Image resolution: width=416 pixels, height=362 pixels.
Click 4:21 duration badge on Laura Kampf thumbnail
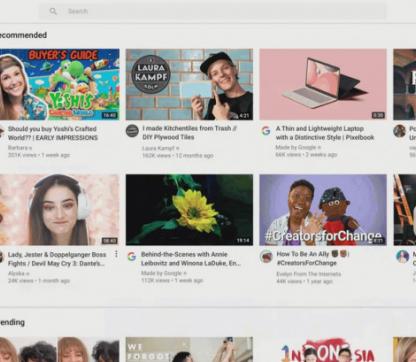coord(244,115)
